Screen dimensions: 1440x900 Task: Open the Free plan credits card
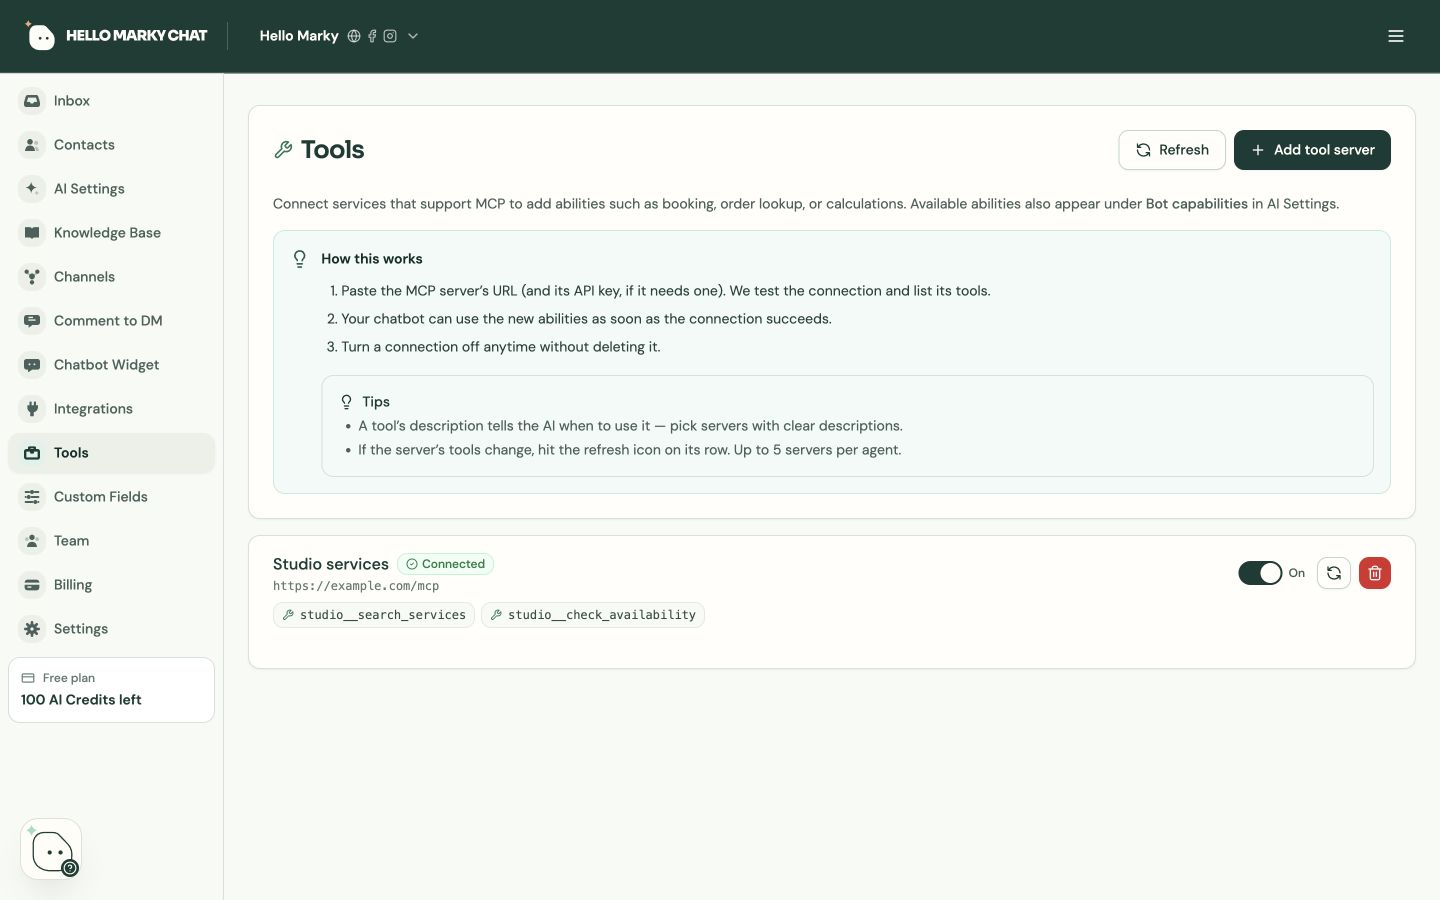coord(111,690)
